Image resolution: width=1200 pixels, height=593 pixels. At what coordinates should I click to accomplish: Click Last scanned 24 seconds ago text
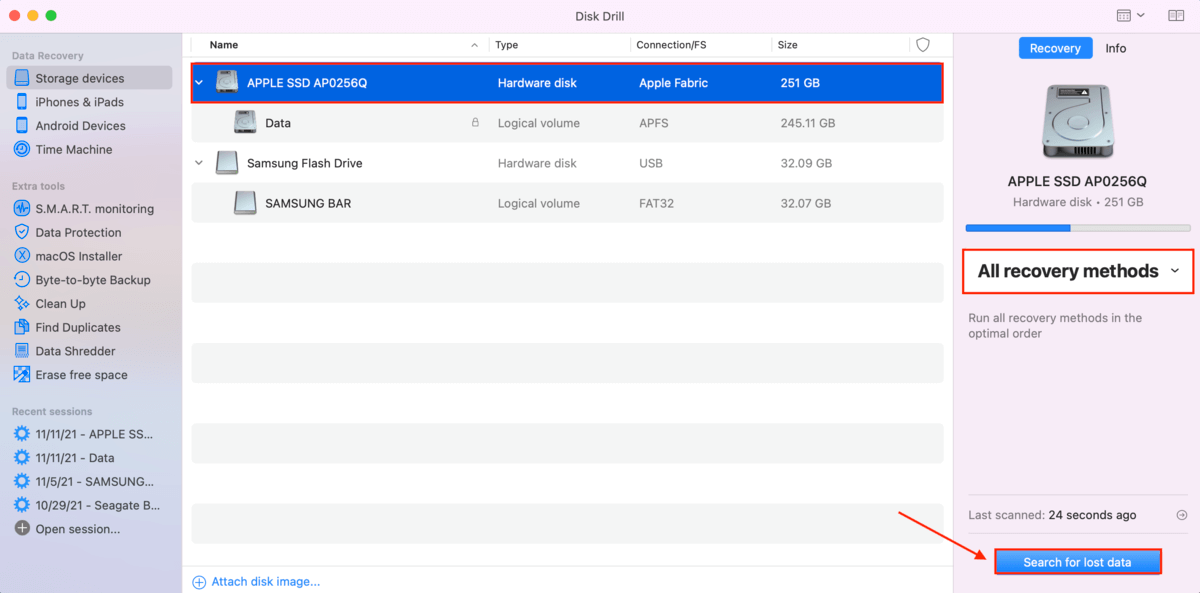click(1052, 515)
